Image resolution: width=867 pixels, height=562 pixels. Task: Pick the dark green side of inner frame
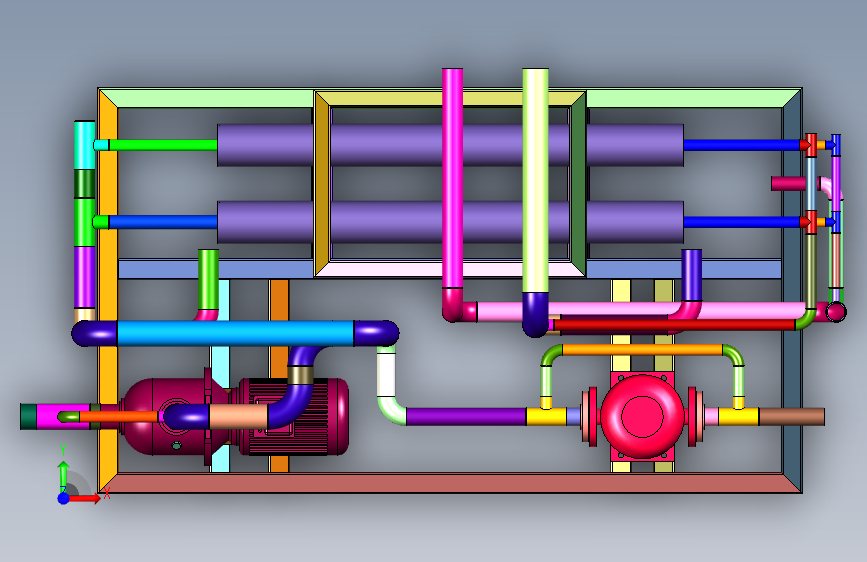578,184
